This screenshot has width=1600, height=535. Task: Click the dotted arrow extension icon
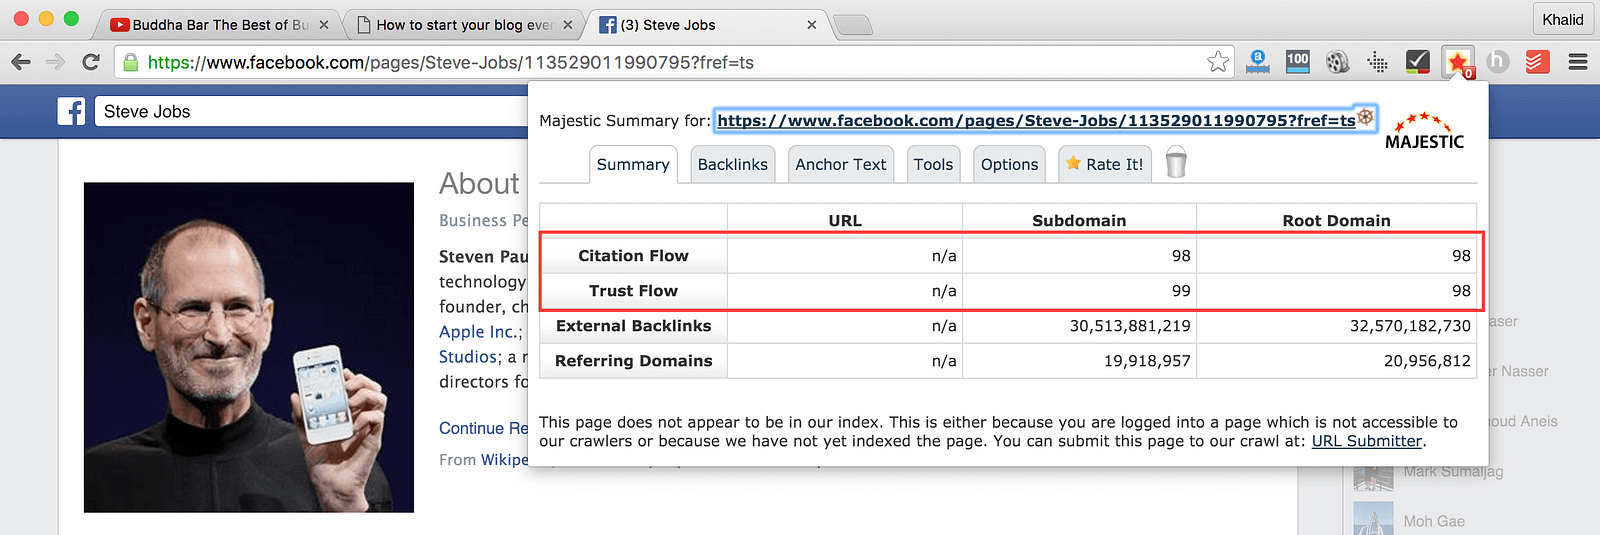click(x=1377, y=62)
